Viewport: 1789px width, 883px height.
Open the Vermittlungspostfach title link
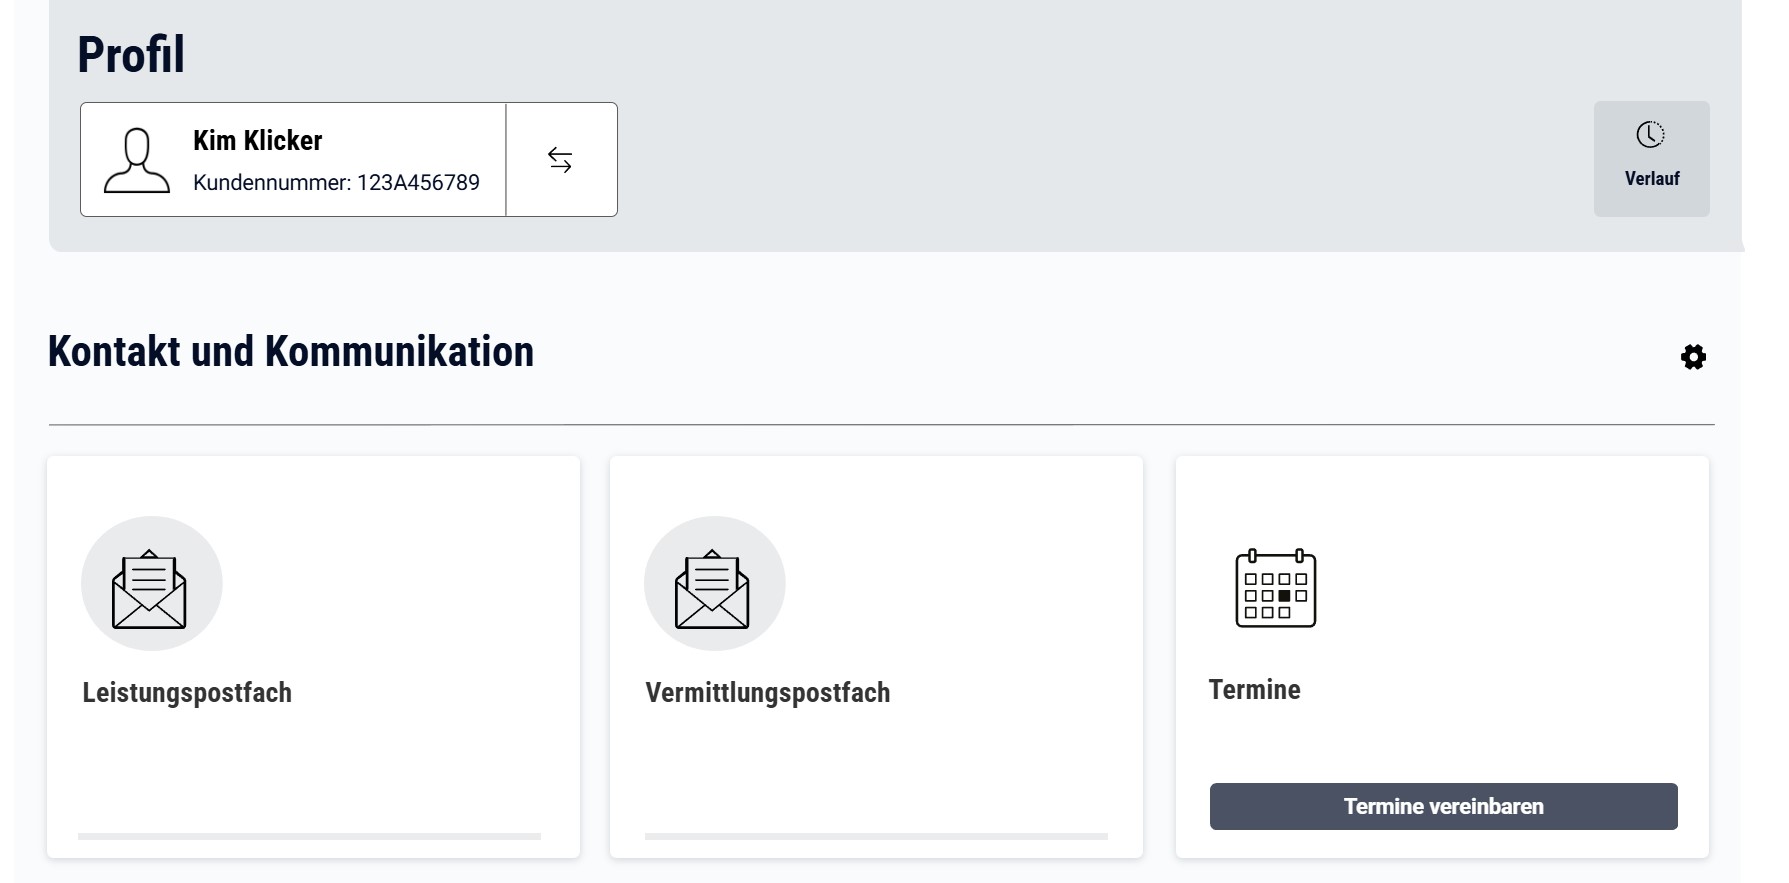tap(767, 692)
